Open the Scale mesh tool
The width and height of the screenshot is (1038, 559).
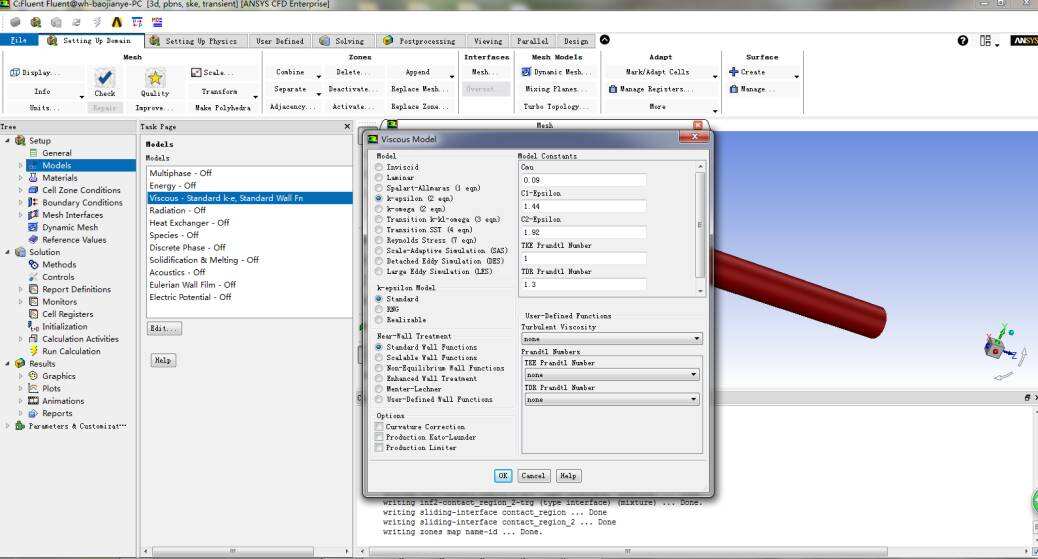tap(212, 72)
